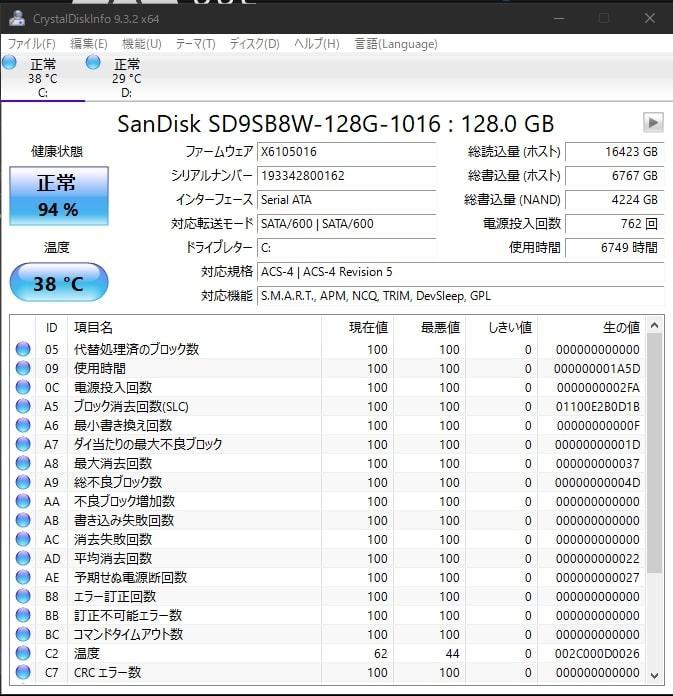
Task: Click the 最悪値 column header
Action: tap(429, 328)
